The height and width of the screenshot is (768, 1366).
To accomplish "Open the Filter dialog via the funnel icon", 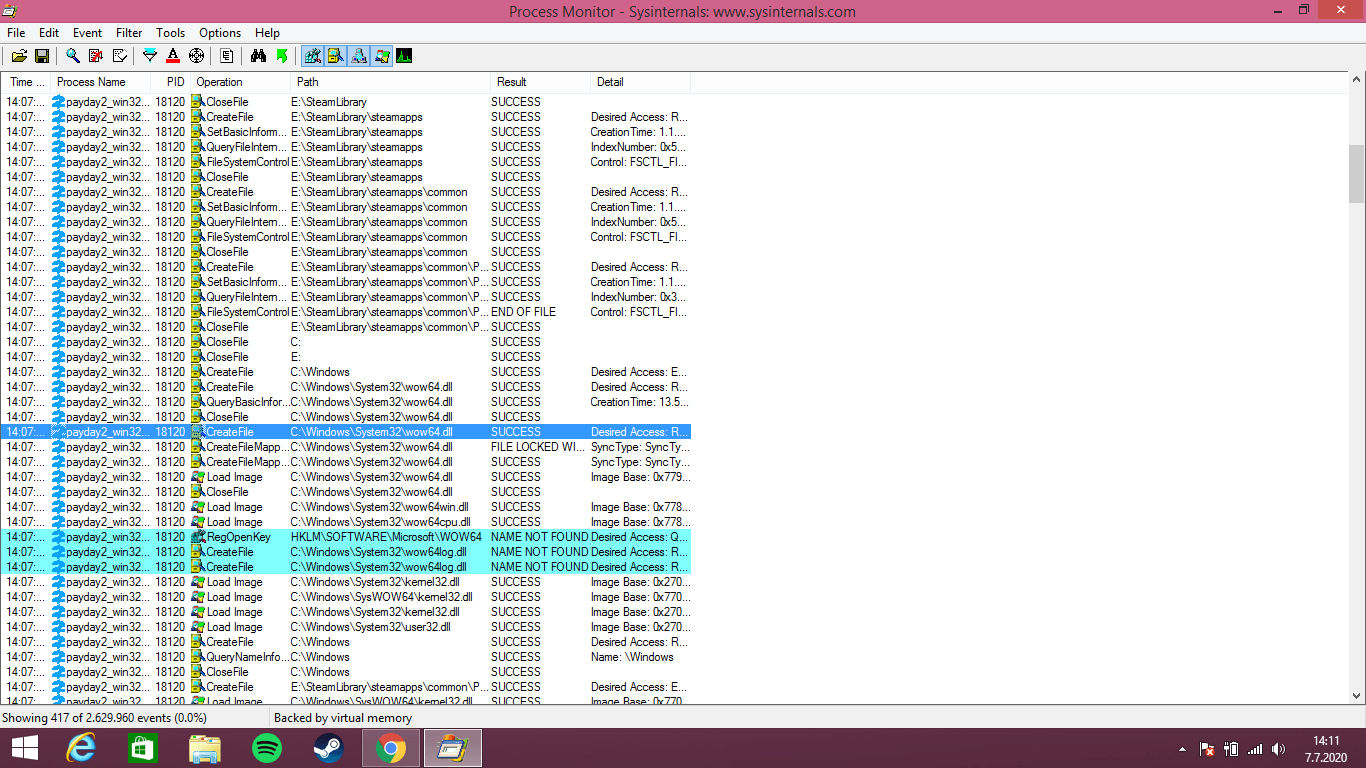I will (150, 56).
